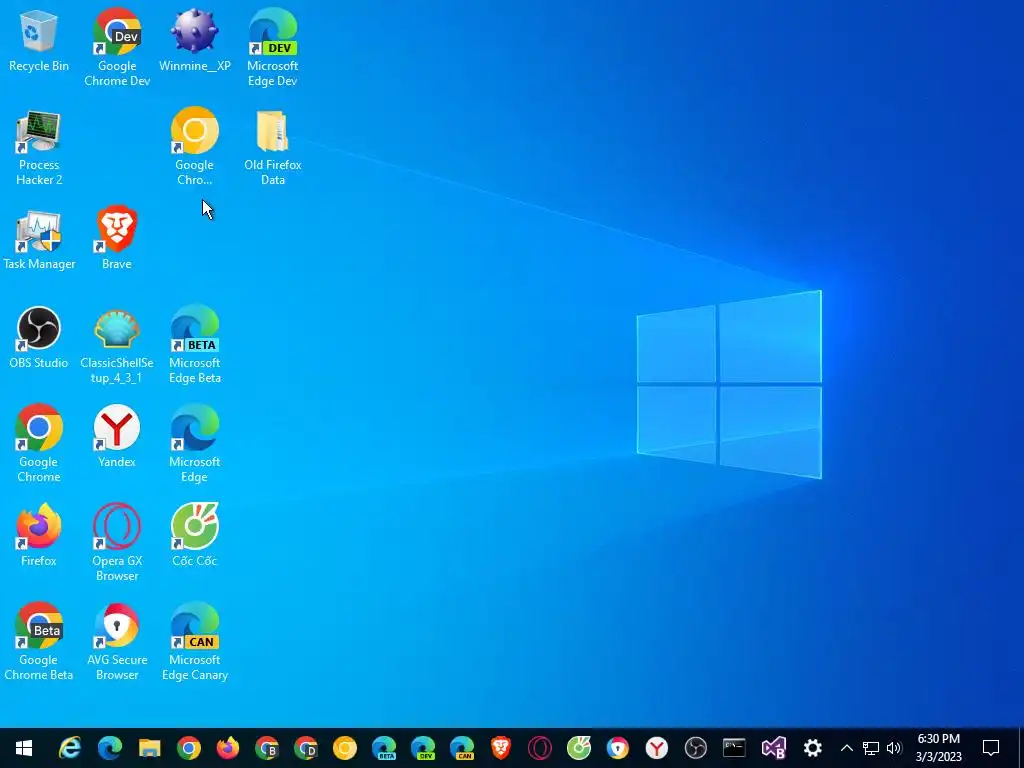Open the volume speaker tray icon
Image resolution: width=1024 pixels, height=768 pixels.
(894, 748)
